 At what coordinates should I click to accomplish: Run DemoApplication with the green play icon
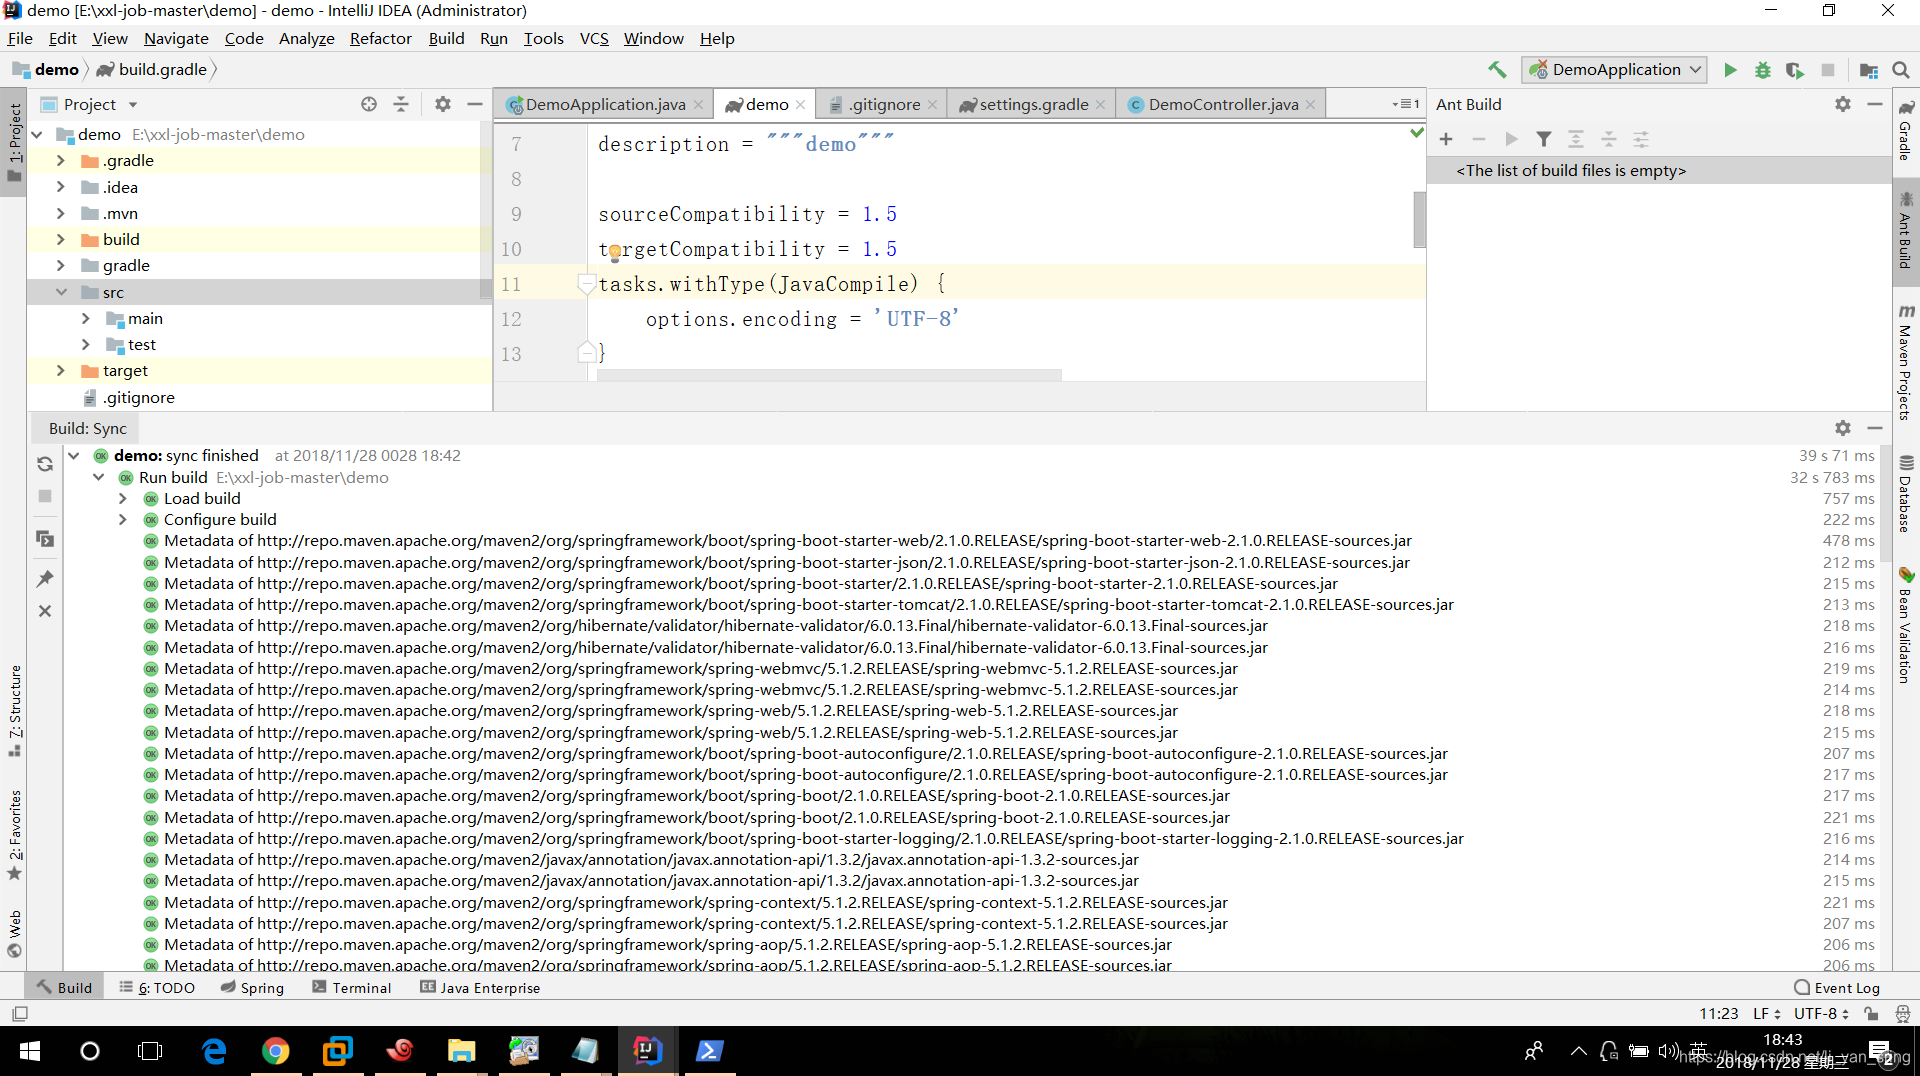[1730, 70]
